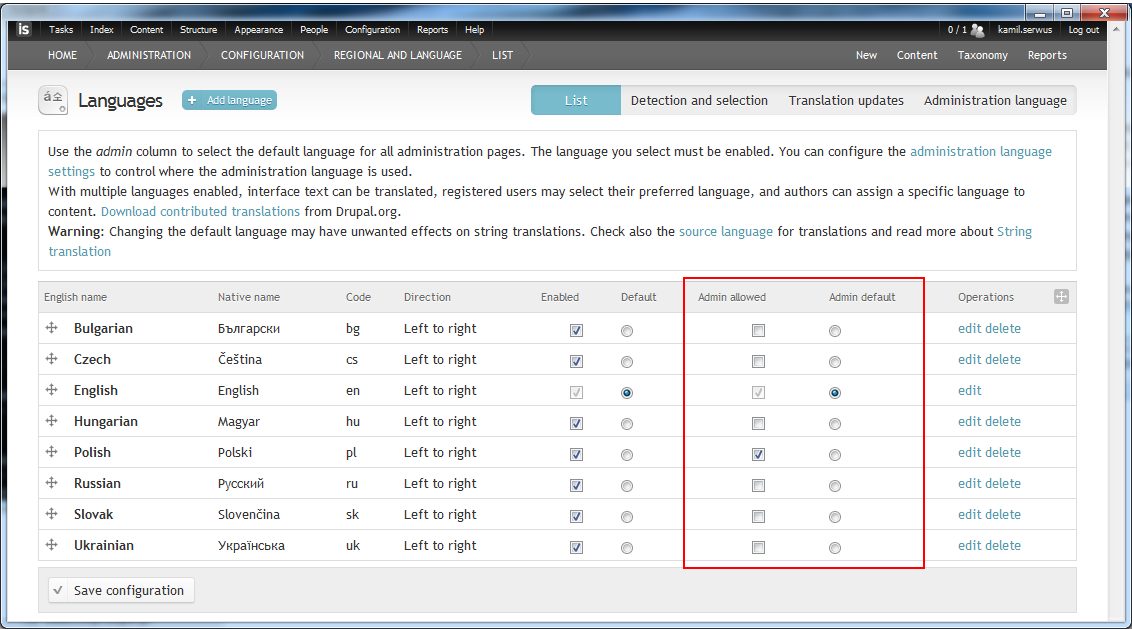Log out of the site
This screenshot has height=630, width=1132.
tap(1084, 30)
